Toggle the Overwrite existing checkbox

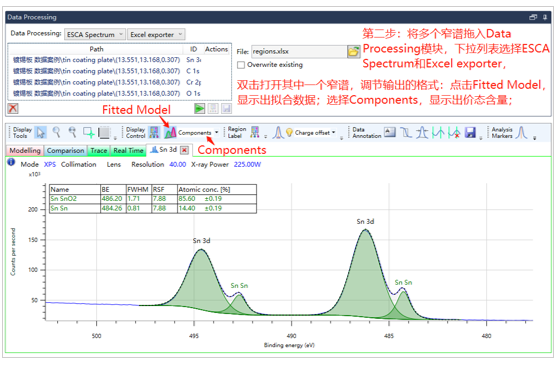point(241,65)
